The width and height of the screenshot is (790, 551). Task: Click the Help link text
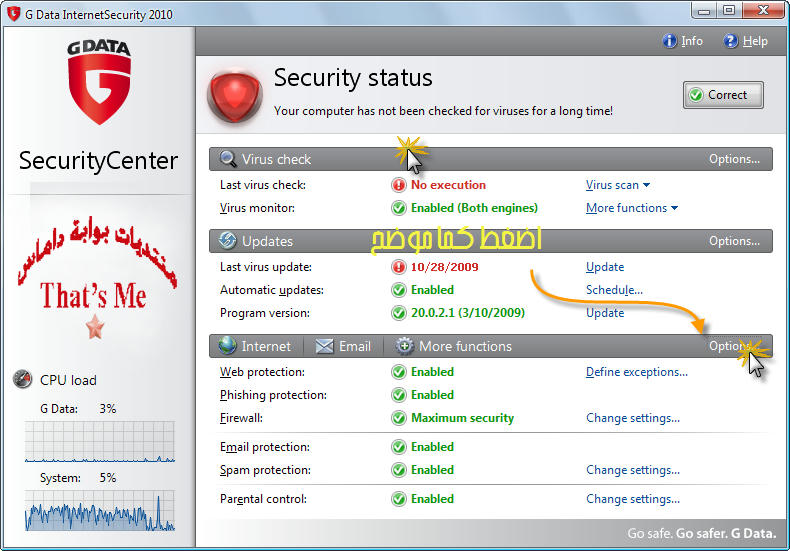[x=755, y=41]
